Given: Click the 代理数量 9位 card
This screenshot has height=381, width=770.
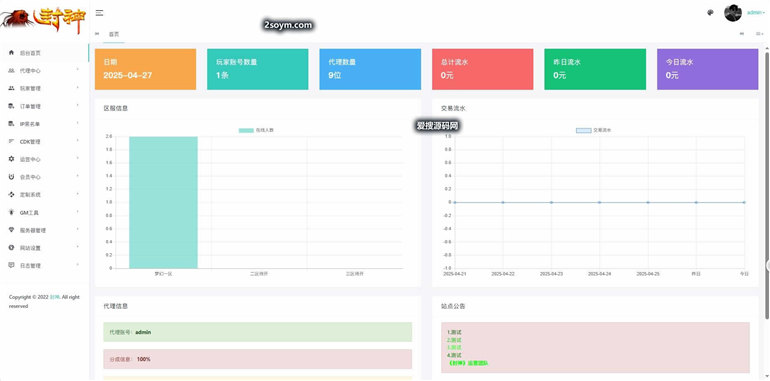Looking at the screenshot, I should pyautogui.click(x=370, y=69).
